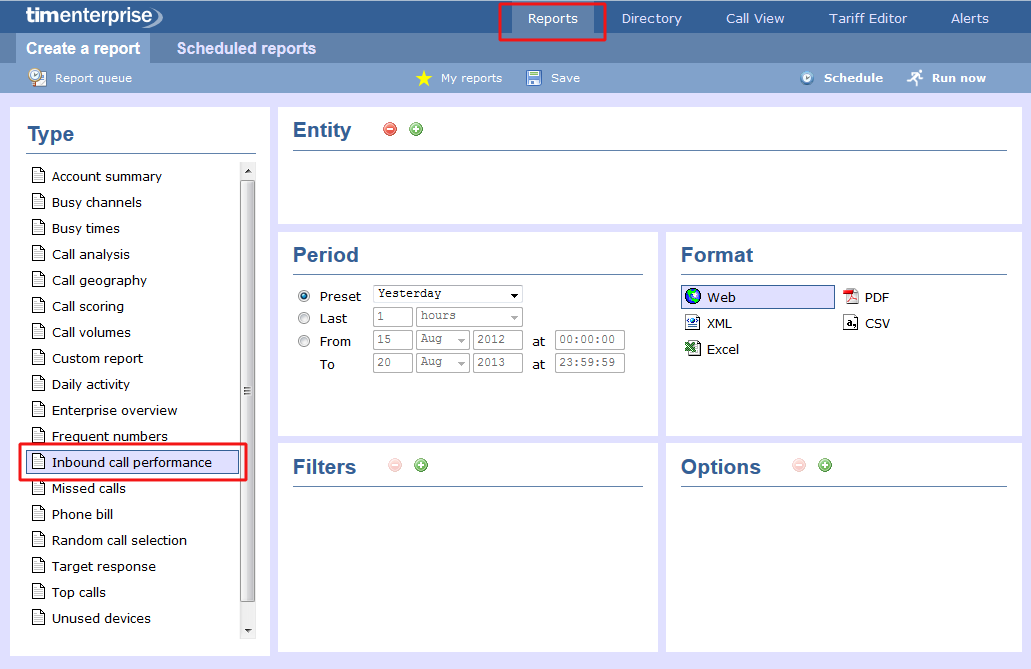Screen dimensions: 1031x669
Task: Add an entity using the green plus icon
Action: [415, 129]
